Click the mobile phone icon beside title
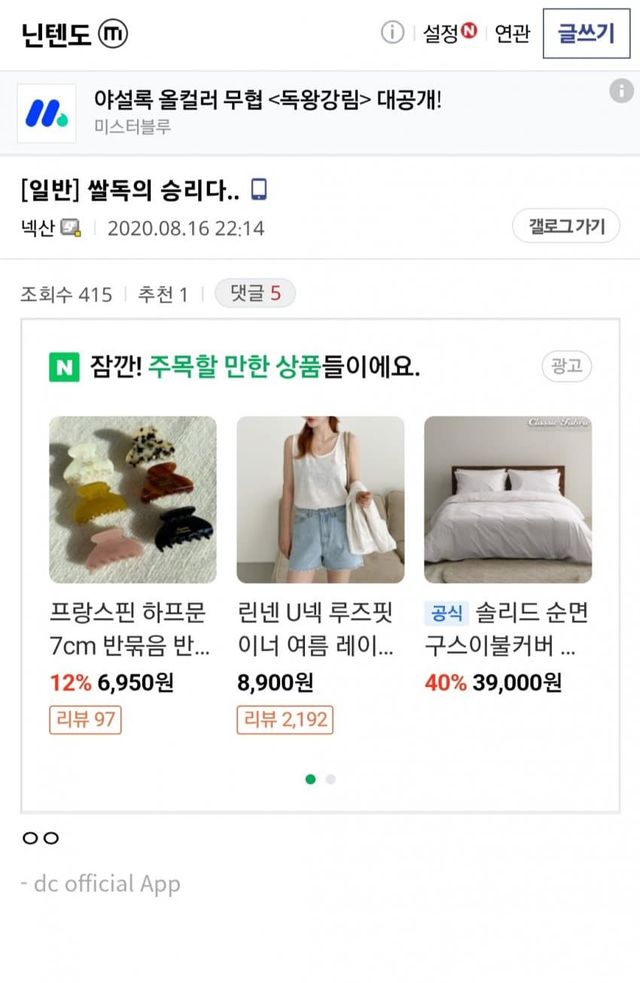 tap(259, 190)
